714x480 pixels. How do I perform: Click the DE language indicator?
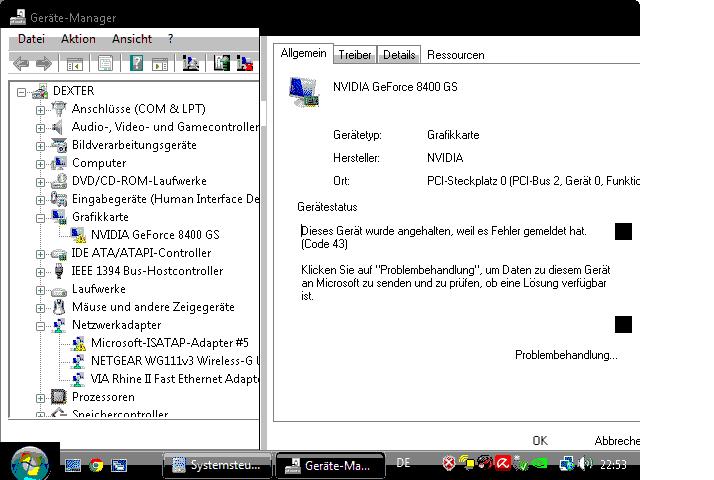(x=403, y=463)
